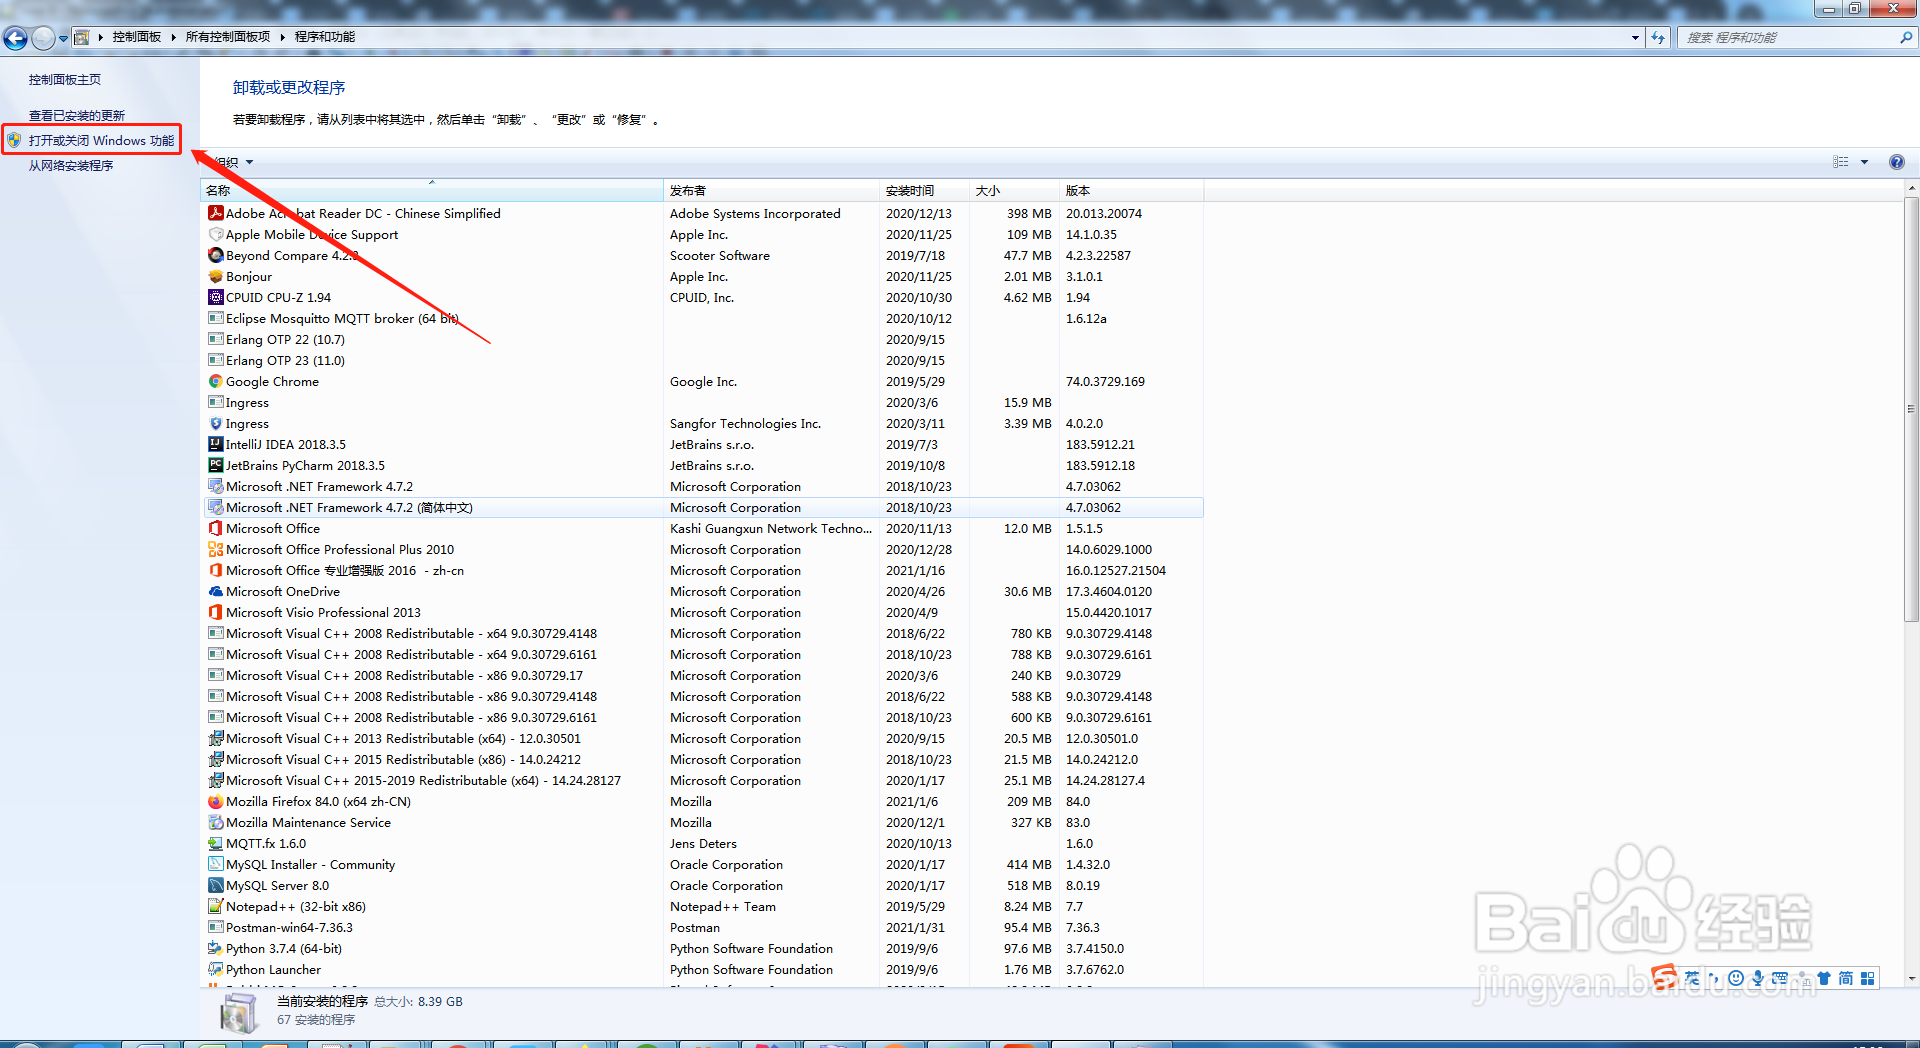Viewport: 1920px width, 1048px height.
Task: Click the 程序和功能 breadcrumb
Action: pos(324,37)
